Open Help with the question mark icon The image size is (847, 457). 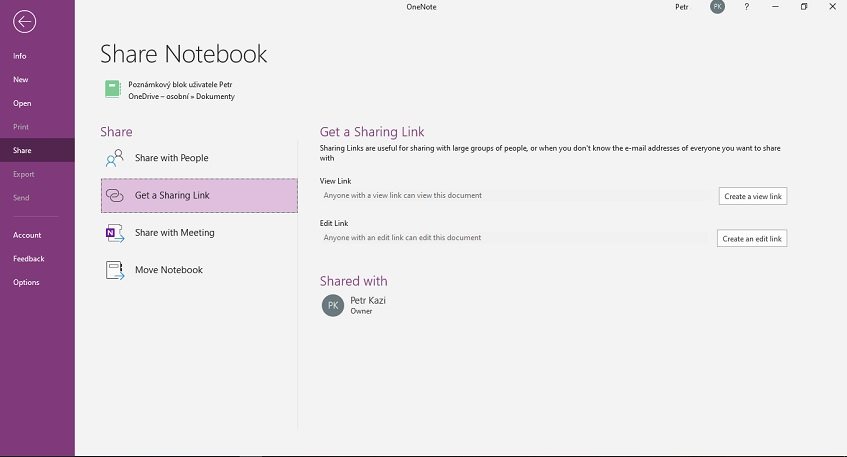click(x=747, y=7)
